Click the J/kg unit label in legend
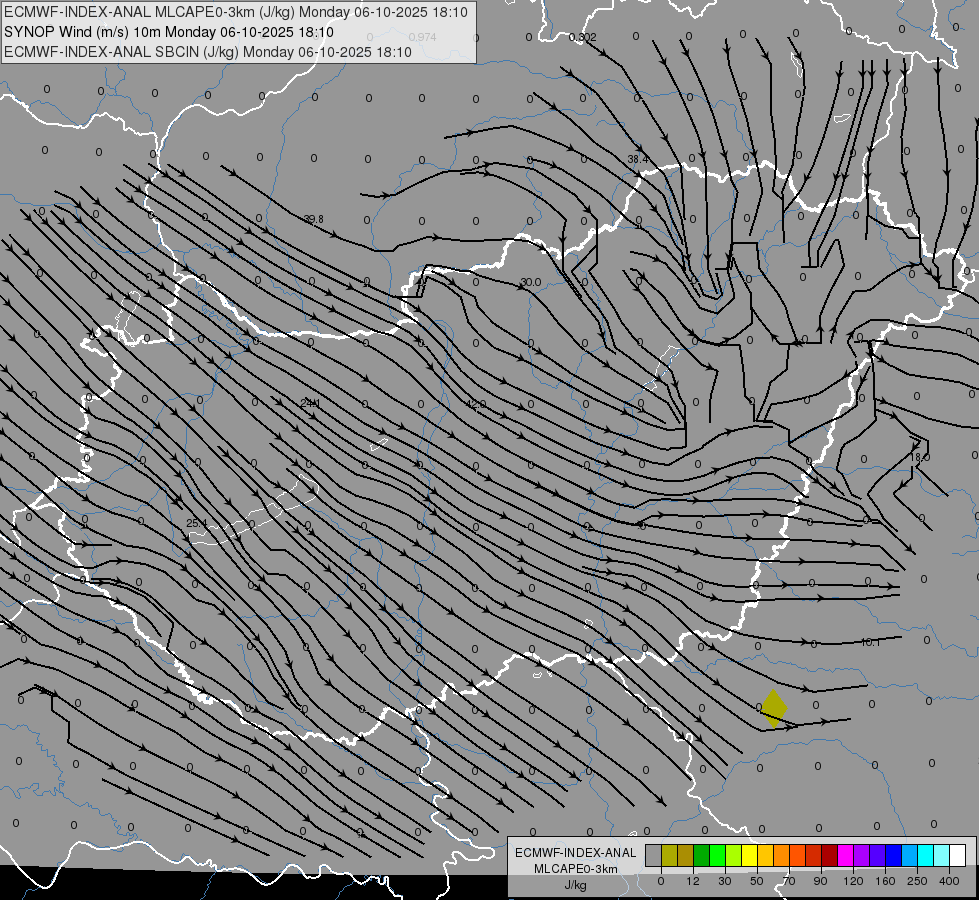 point(574,885)
